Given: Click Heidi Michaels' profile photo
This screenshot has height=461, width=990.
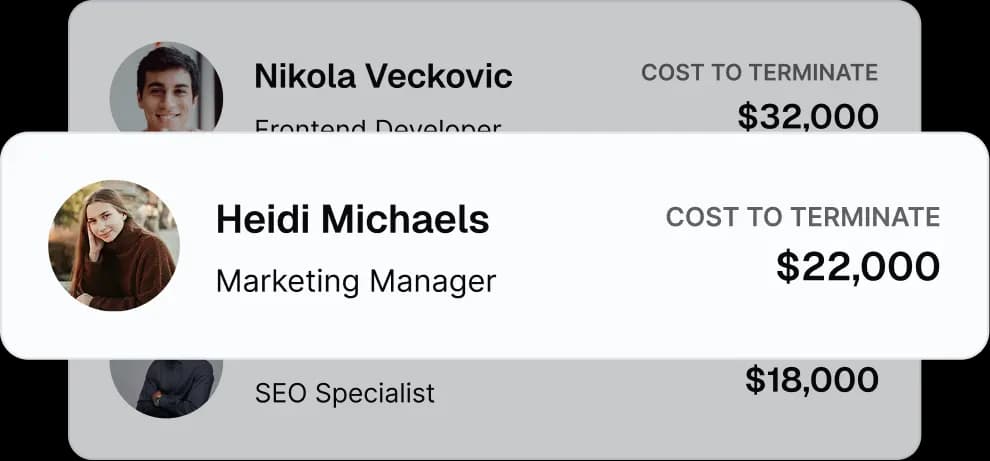Looking at the screenshot, I should click(114, 246).
